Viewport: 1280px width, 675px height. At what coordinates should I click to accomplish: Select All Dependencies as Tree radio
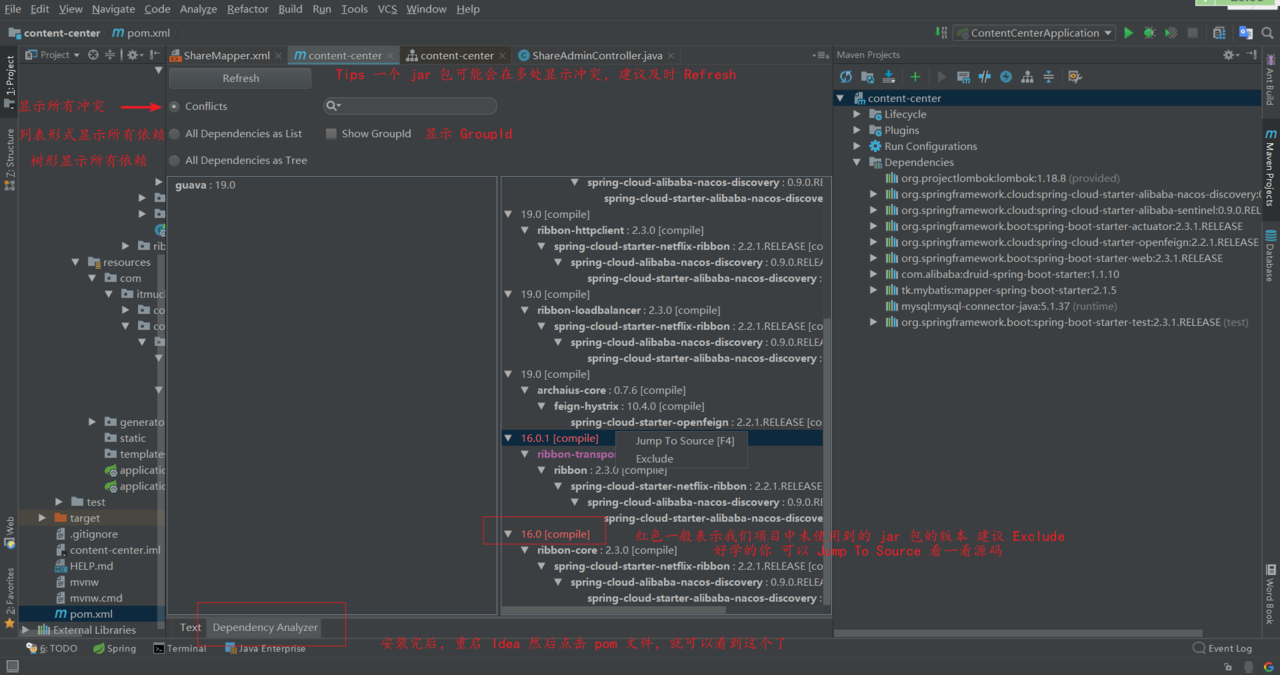click(175, 160)
